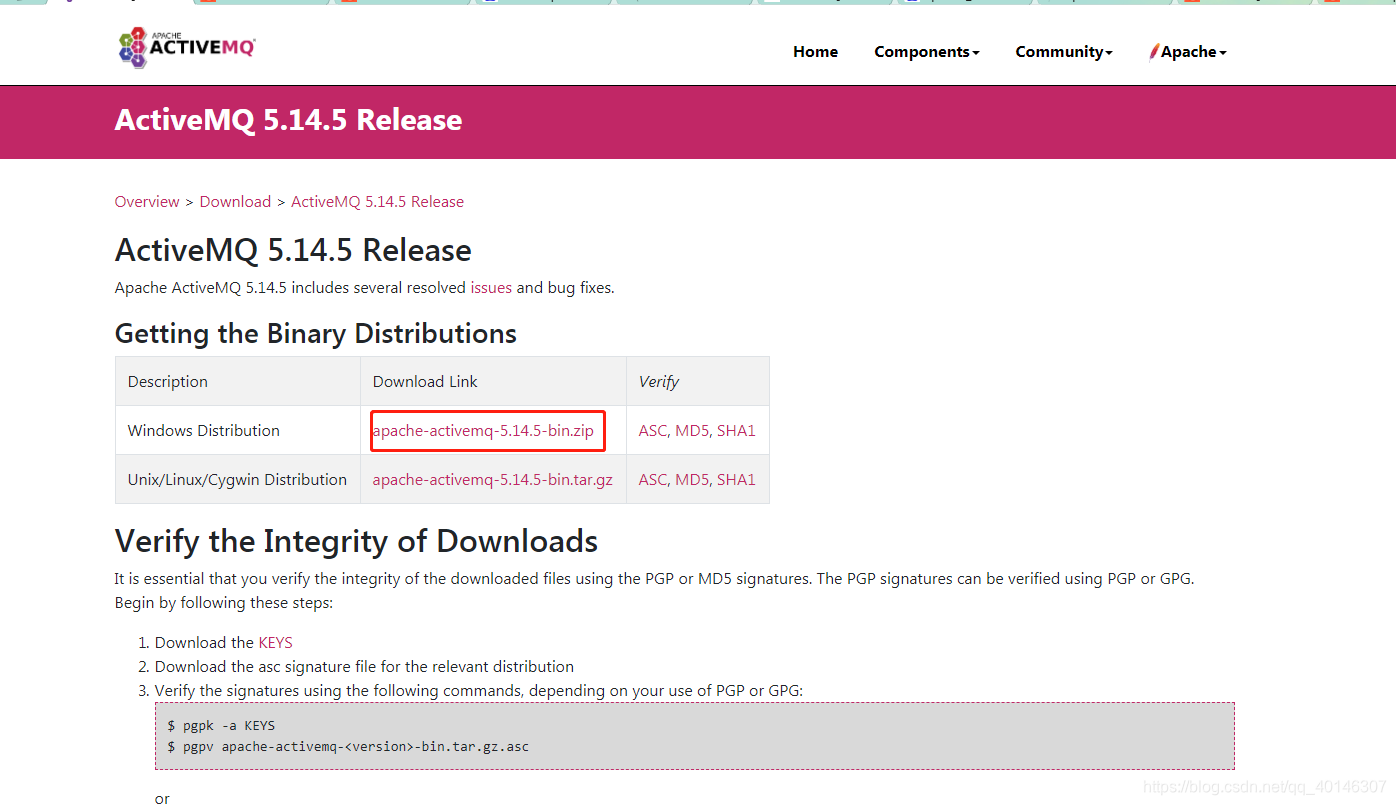Click the ActiveMQ 5.14.5 Release banner title
The height and width of the screenshot is (805, 1396).
[x=288, y=120]
